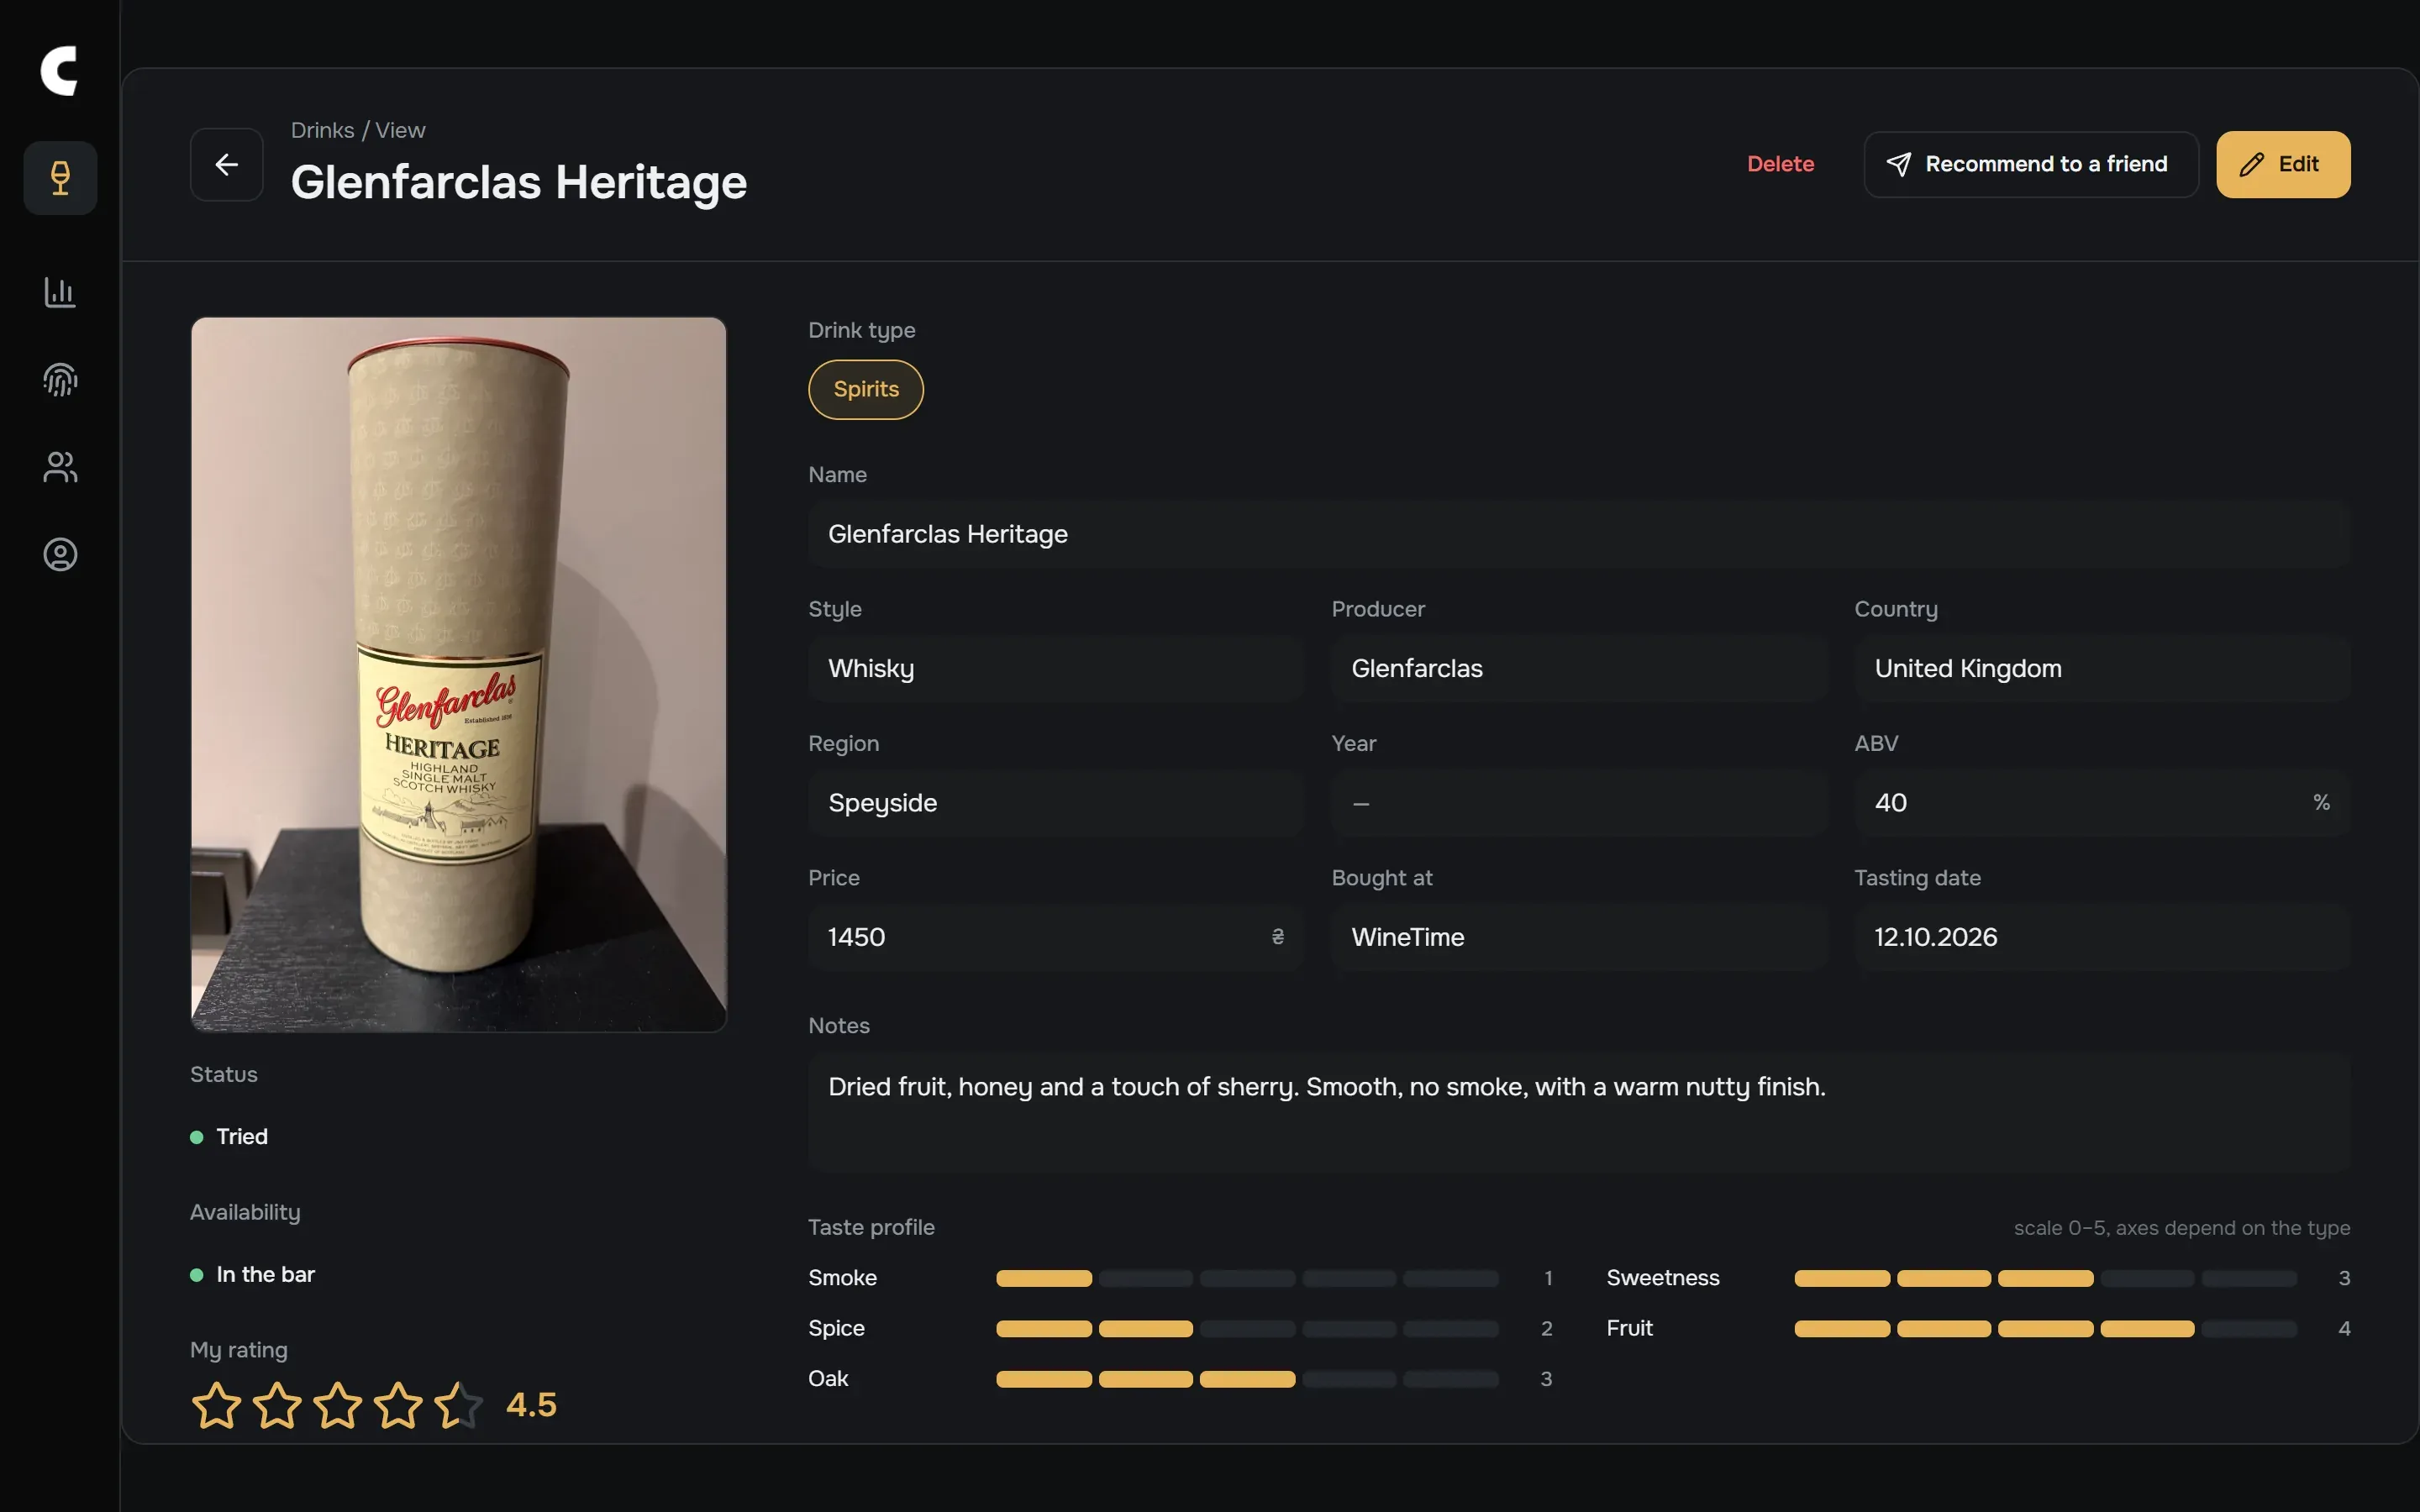Viewport: 2420px width, 1512px height.
Task: Click the fourth rating star
Action: 398,1405
